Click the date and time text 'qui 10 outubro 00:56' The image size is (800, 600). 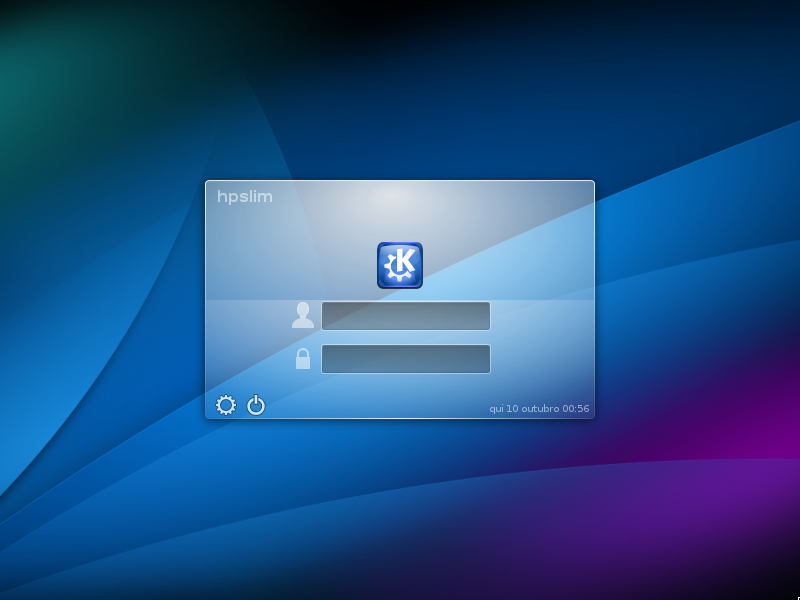point(539,409)
